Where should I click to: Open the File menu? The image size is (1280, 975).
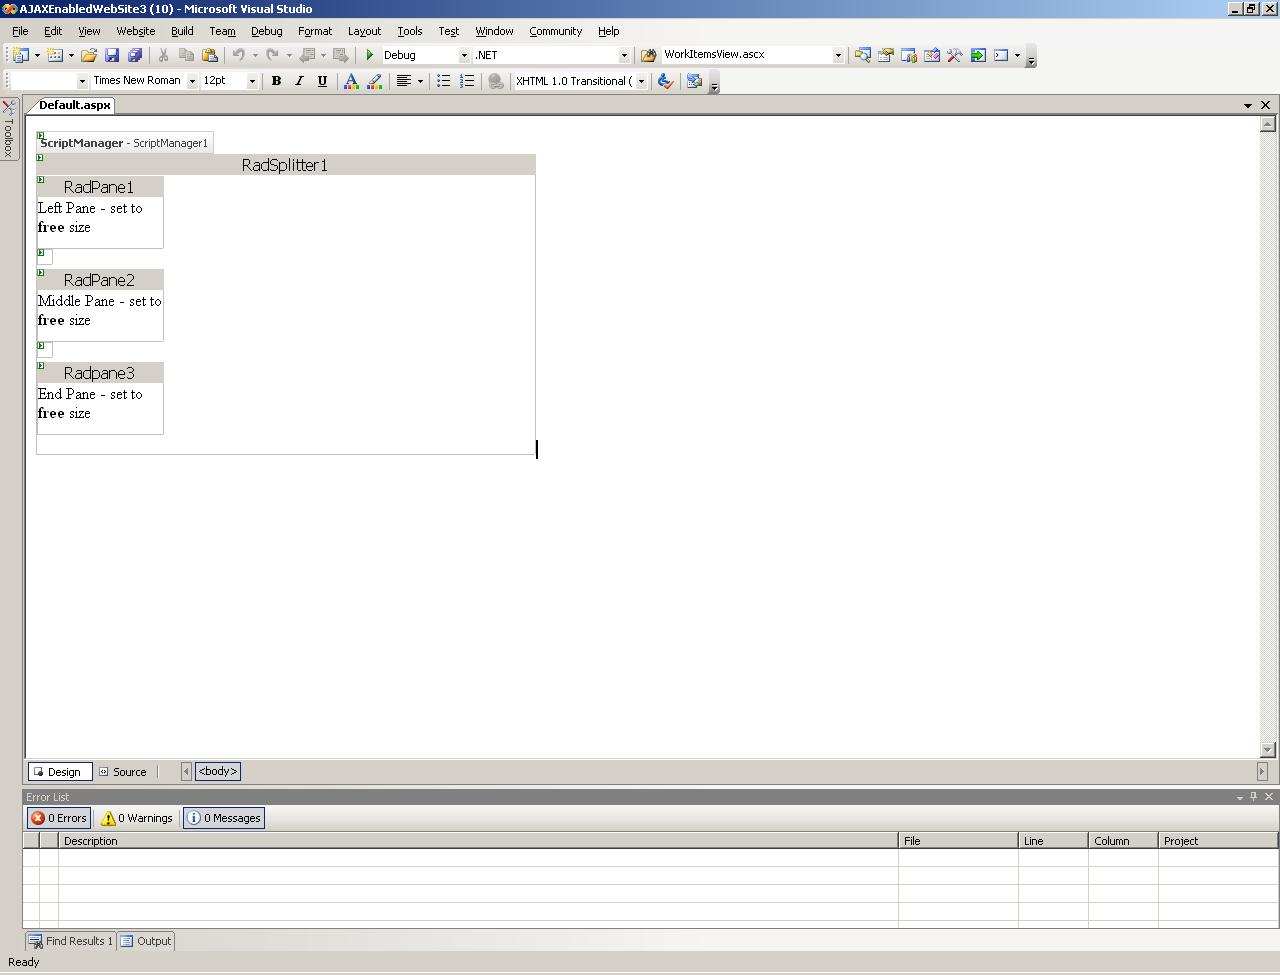(x=20, y=31)
